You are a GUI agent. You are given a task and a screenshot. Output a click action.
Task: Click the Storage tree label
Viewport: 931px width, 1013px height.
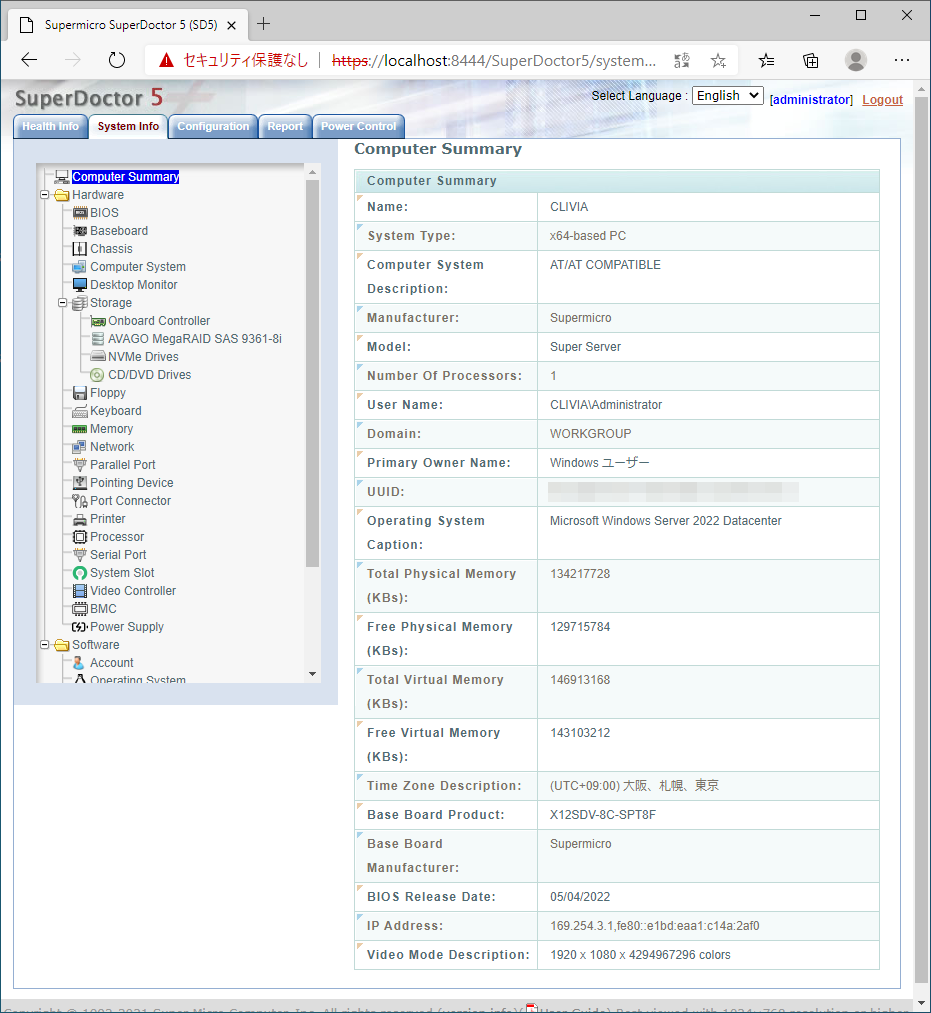(111, 303)
